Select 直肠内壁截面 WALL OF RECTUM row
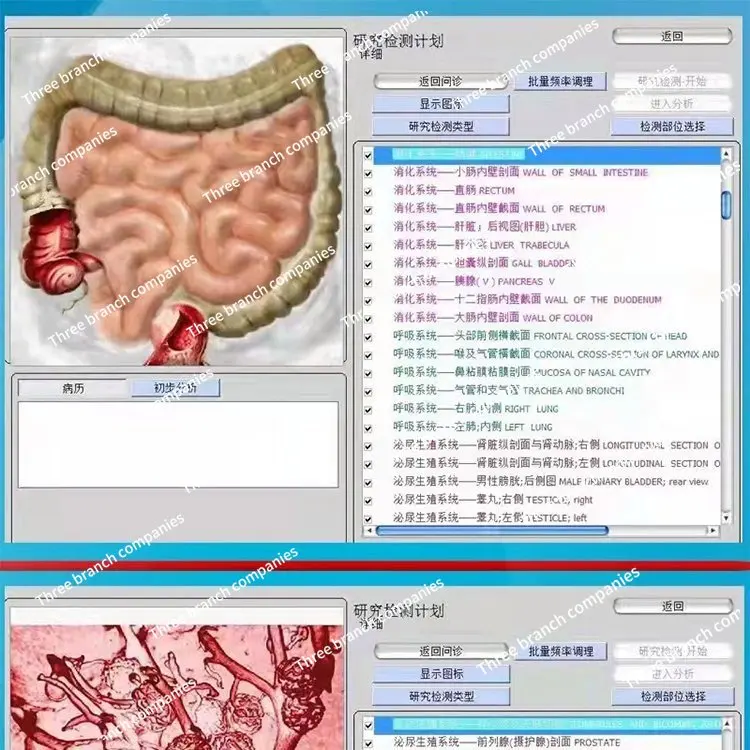 [x=499, y=209]
